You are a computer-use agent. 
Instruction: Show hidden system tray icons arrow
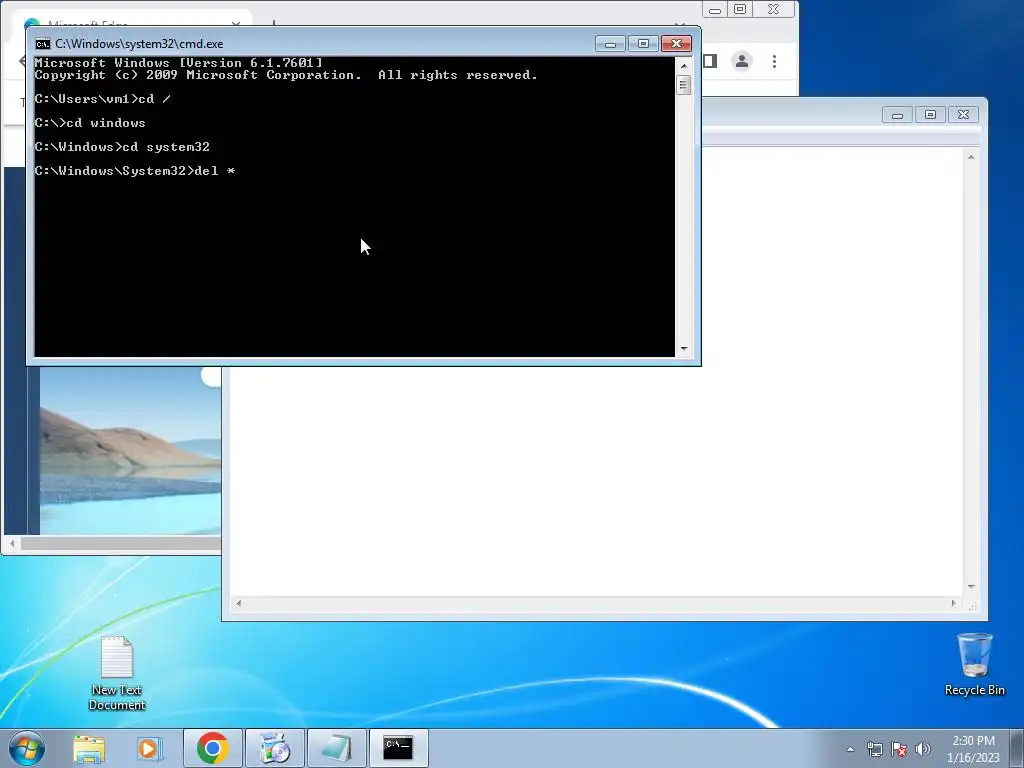point(850,749)
